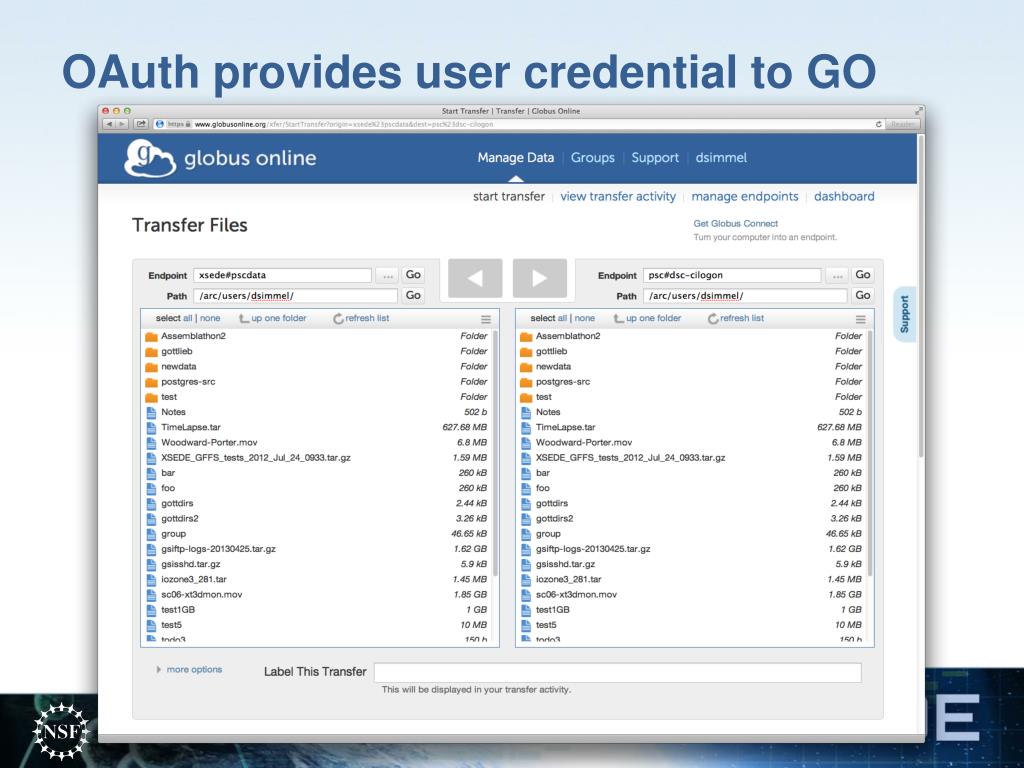Click the NSF logo
Image resolution: width=1024 pixels, height=768 pixels.
point(61,731)
